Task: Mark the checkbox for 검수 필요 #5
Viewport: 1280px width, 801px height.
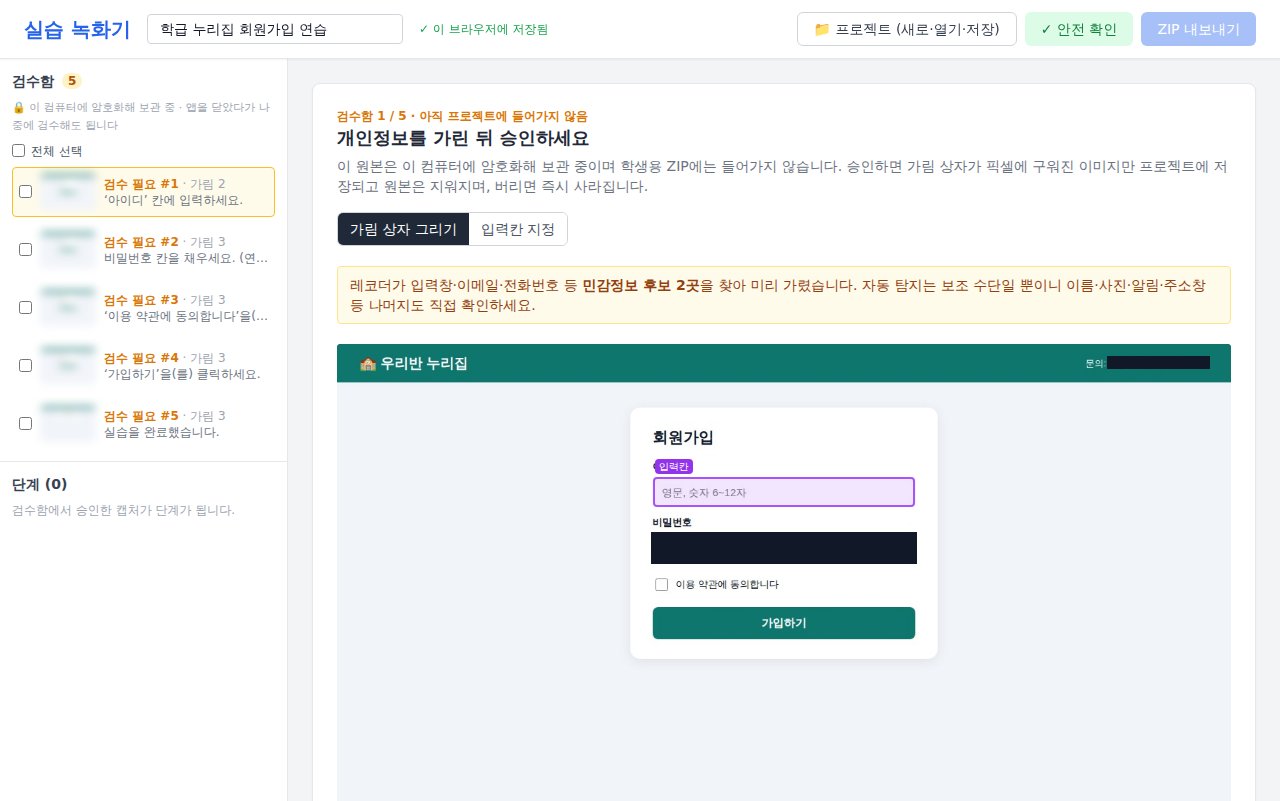Action: [26, 423]
